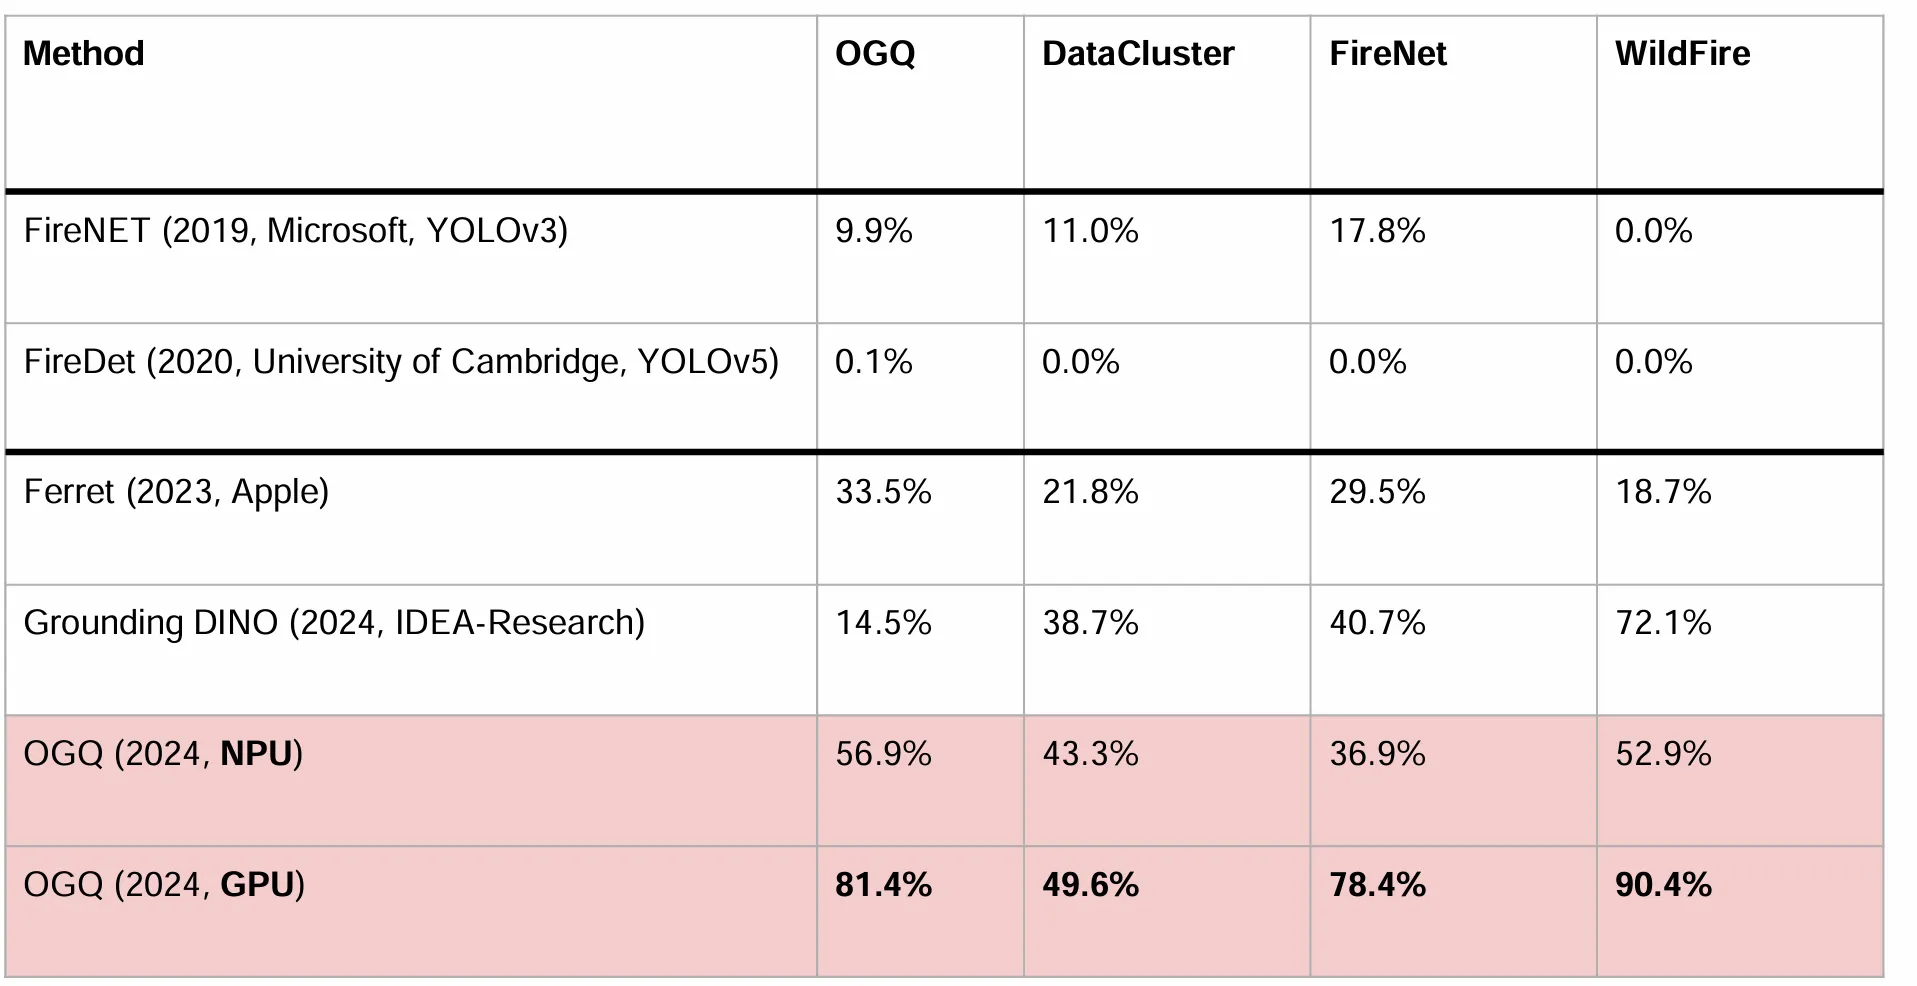
Task: Click the 90.4% WildFire result
Action: click(1663, 885)
